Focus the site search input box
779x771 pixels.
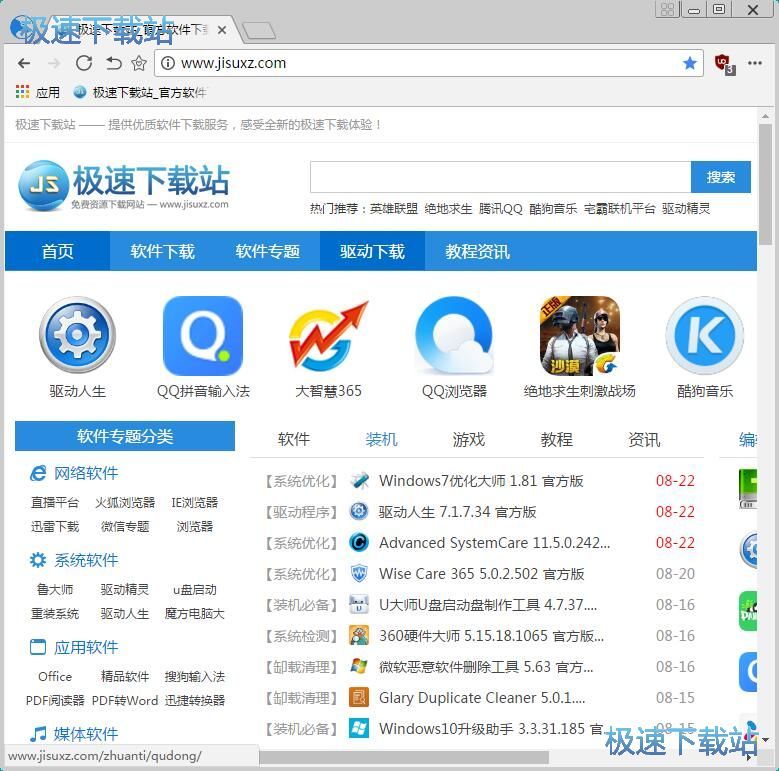coord(500,177)
